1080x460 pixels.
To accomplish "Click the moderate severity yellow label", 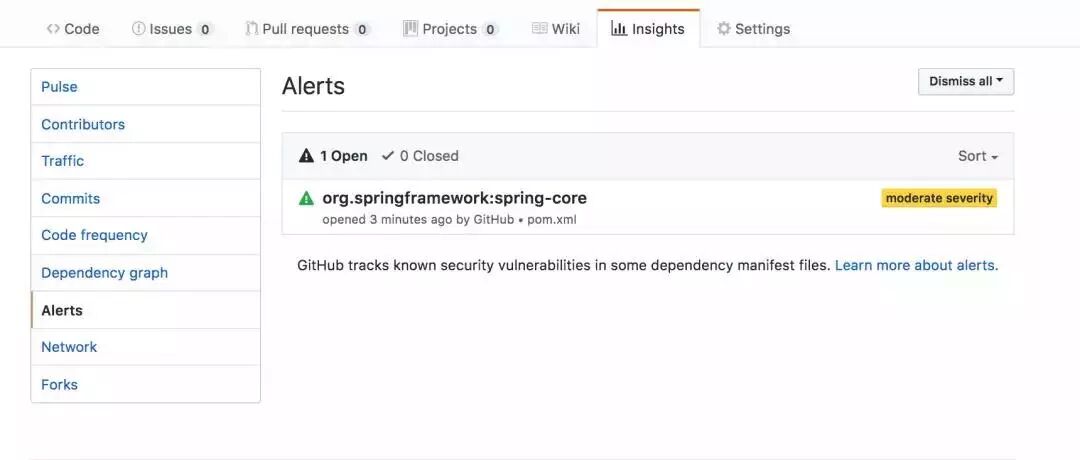I will tap(939, 198).
